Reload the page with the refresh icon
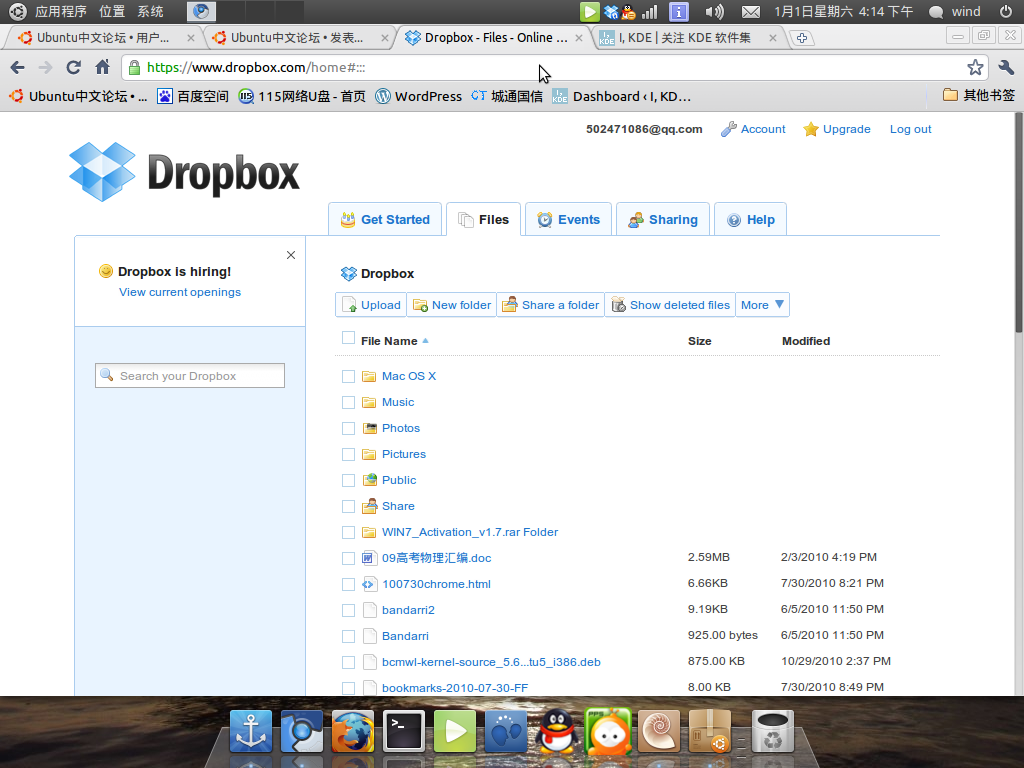 [x=73, y=67]
